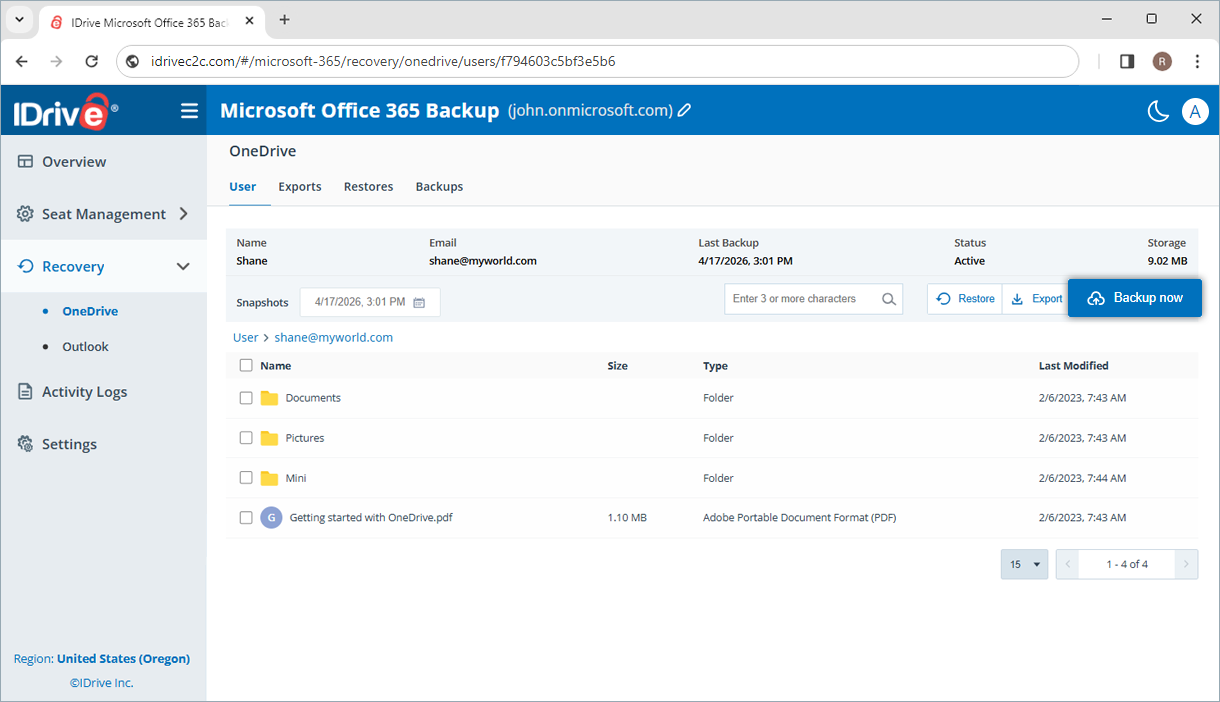
Task: Open the account avatar menu
Action: point(1195,111)
